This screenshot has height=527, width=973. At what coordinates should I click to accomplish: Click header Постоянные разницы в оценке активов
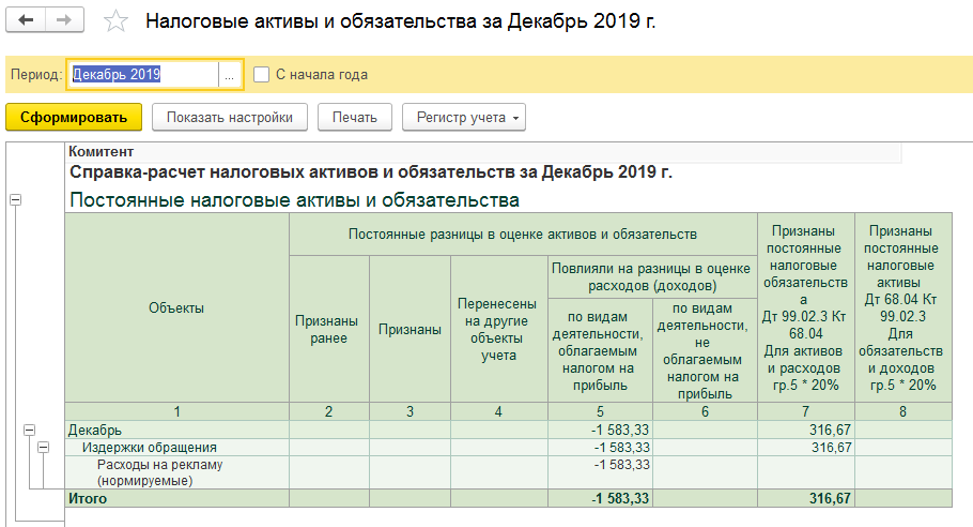[x=523, y=235]
